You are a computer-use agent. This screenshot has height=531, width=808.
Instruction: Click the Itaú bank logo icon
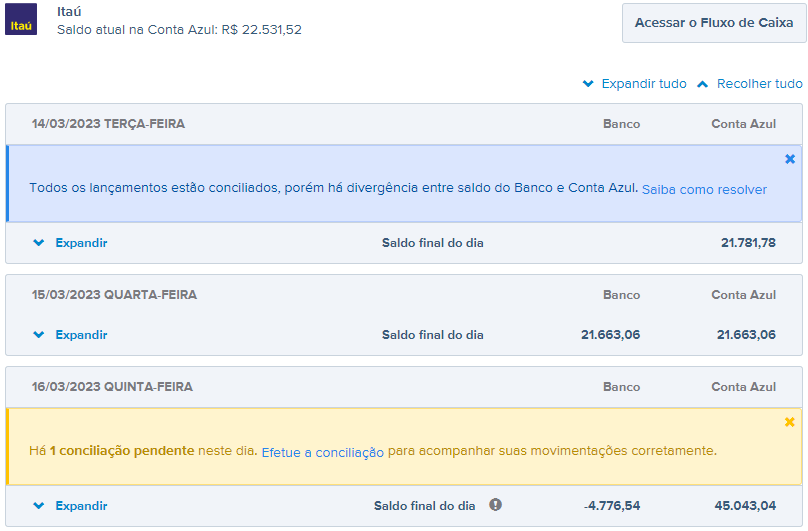click(x=21, y=19)
